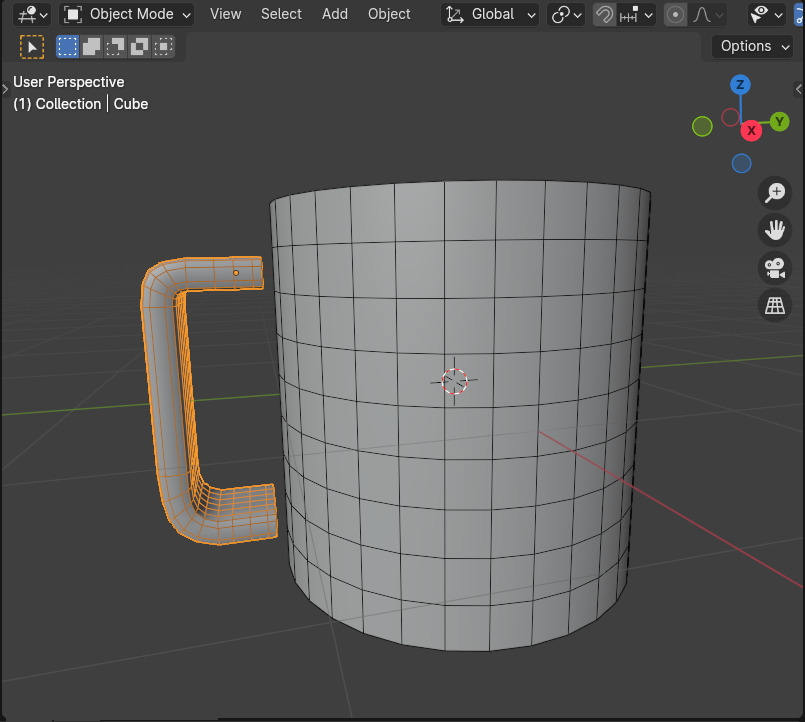Switch perspective/orthographic with the grid icon

pos(775,306)
